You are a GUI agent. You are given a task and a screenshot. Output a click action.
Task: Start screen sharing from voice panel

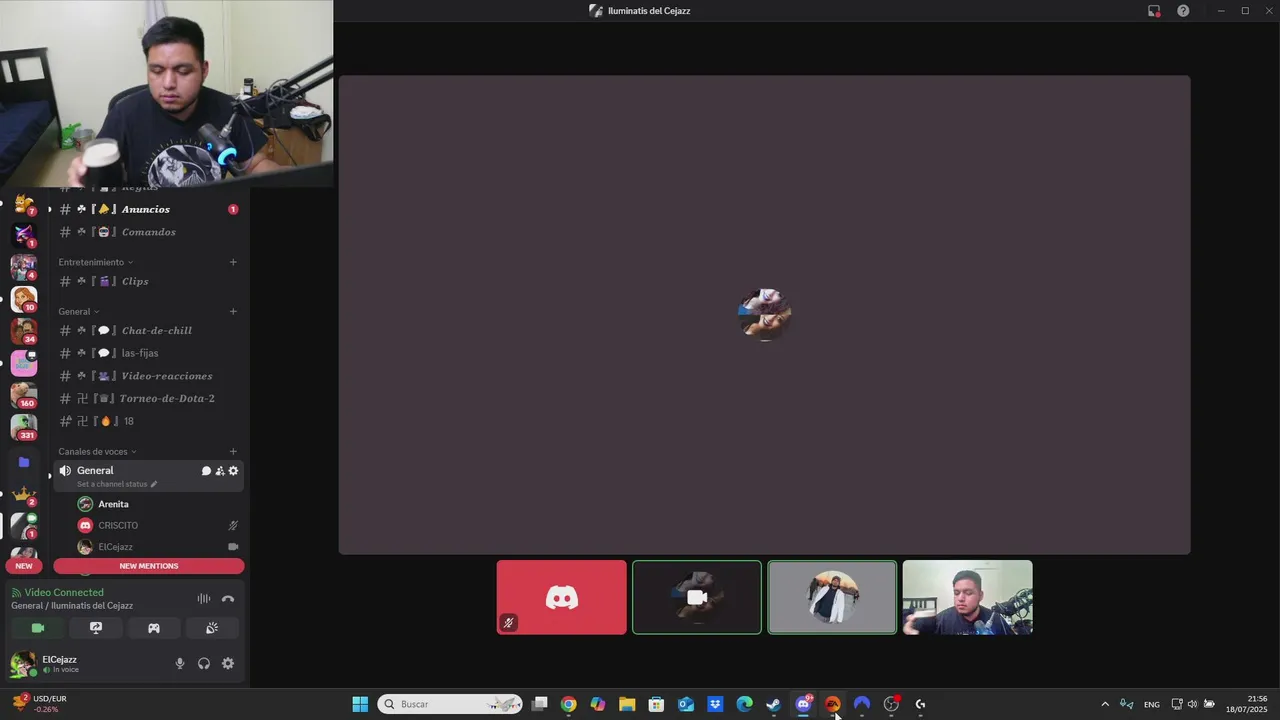click(x=96, y=628)
